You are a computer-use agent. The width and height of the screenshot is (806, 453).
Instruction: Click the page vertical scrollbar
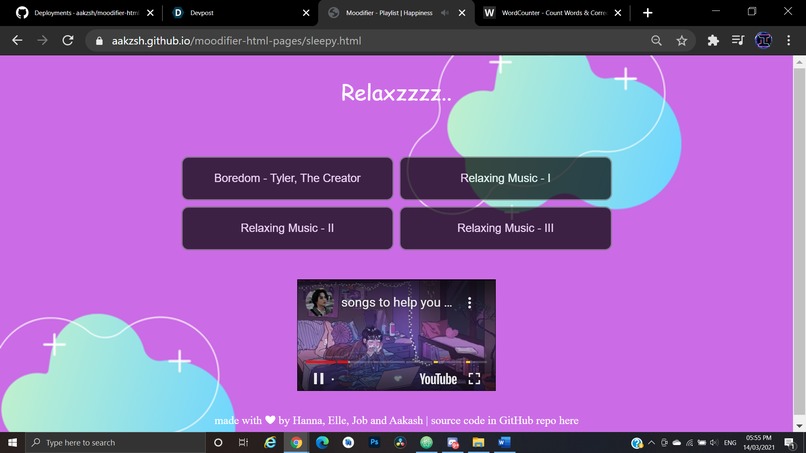click(x=799, y=242)
